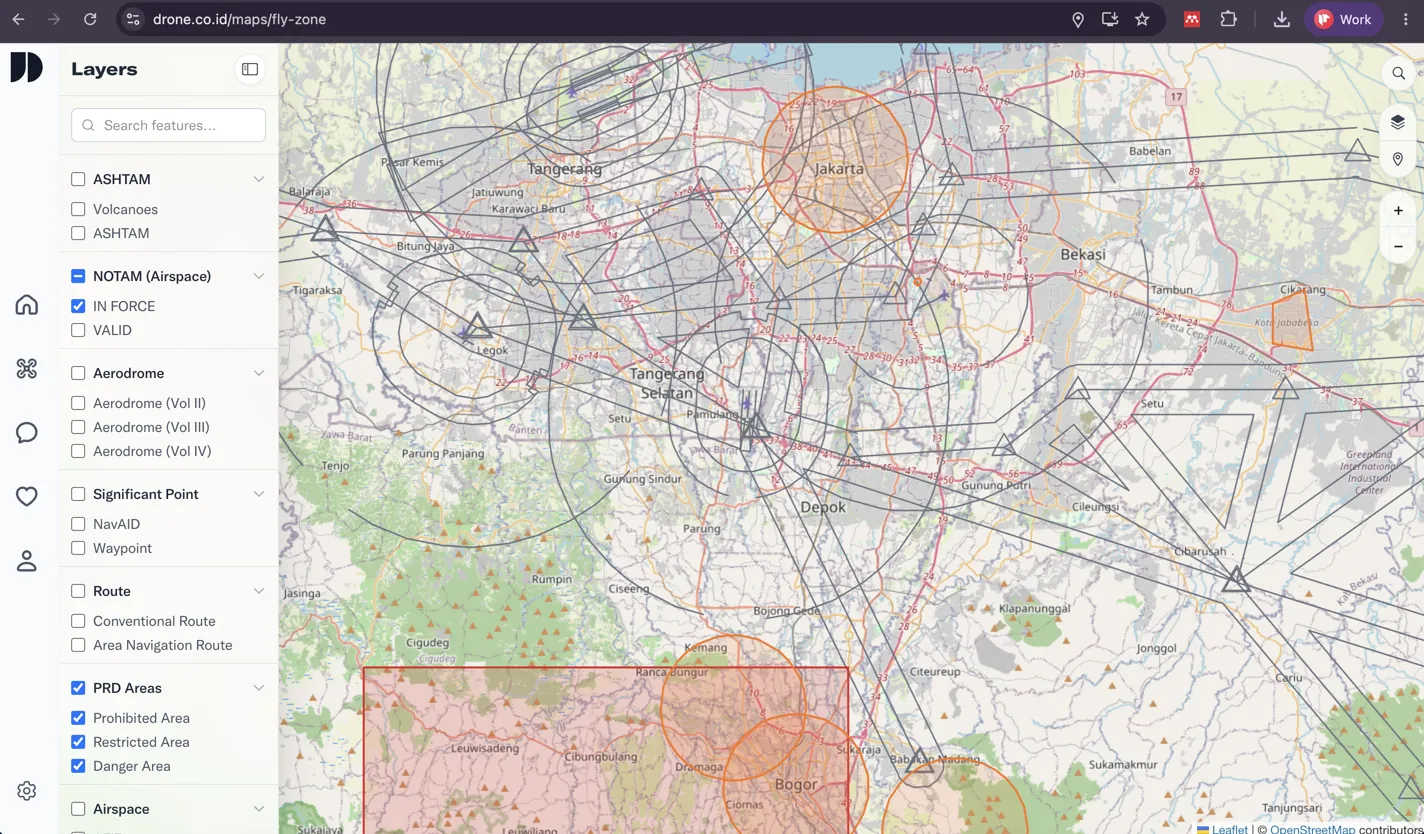Uncheck the IN FORCE layer checkbox
The image size is (1425, 834).
click(x=78, y=306)
